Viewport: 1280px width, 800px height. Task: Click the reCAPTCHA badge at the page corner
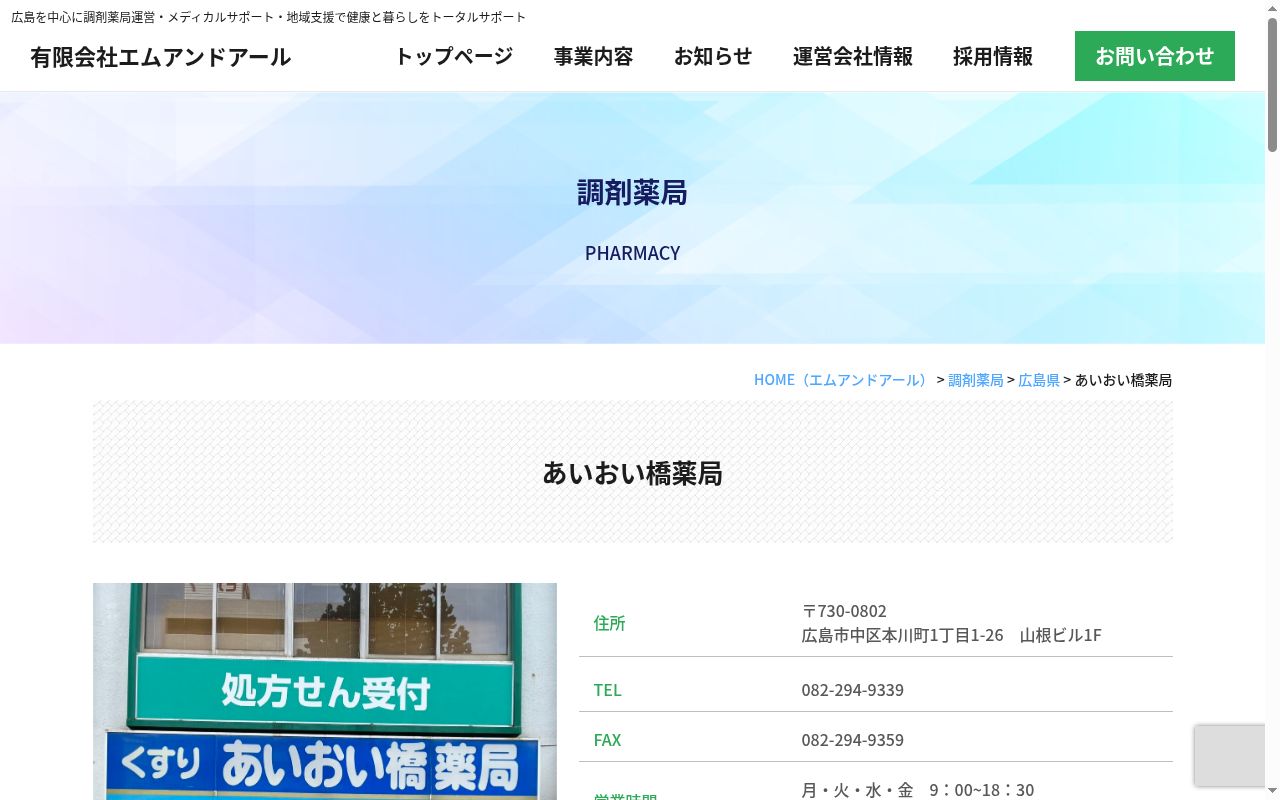pyautogui.click(x=1230, y=755)
